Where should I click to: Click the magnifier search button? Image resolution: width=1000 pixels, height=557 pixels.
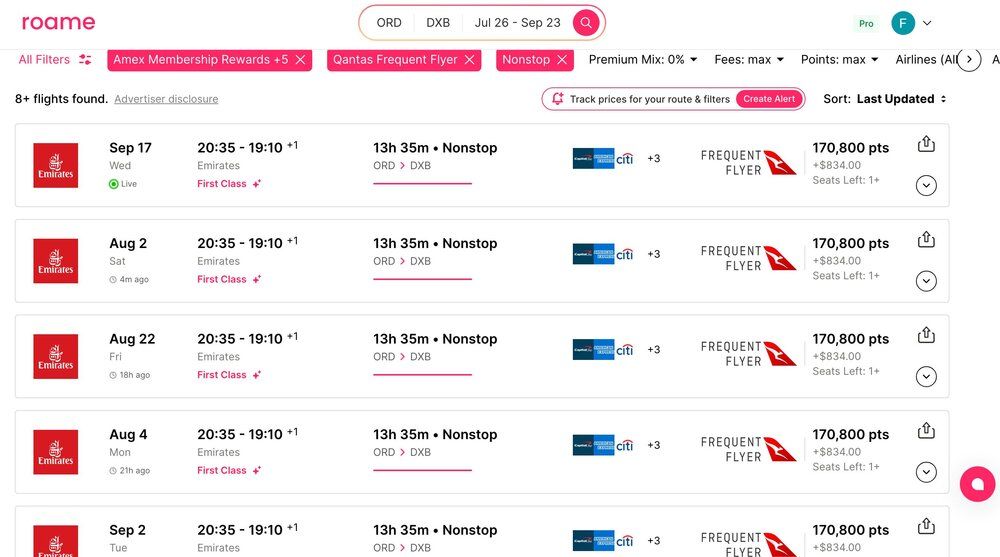(586, 23)
